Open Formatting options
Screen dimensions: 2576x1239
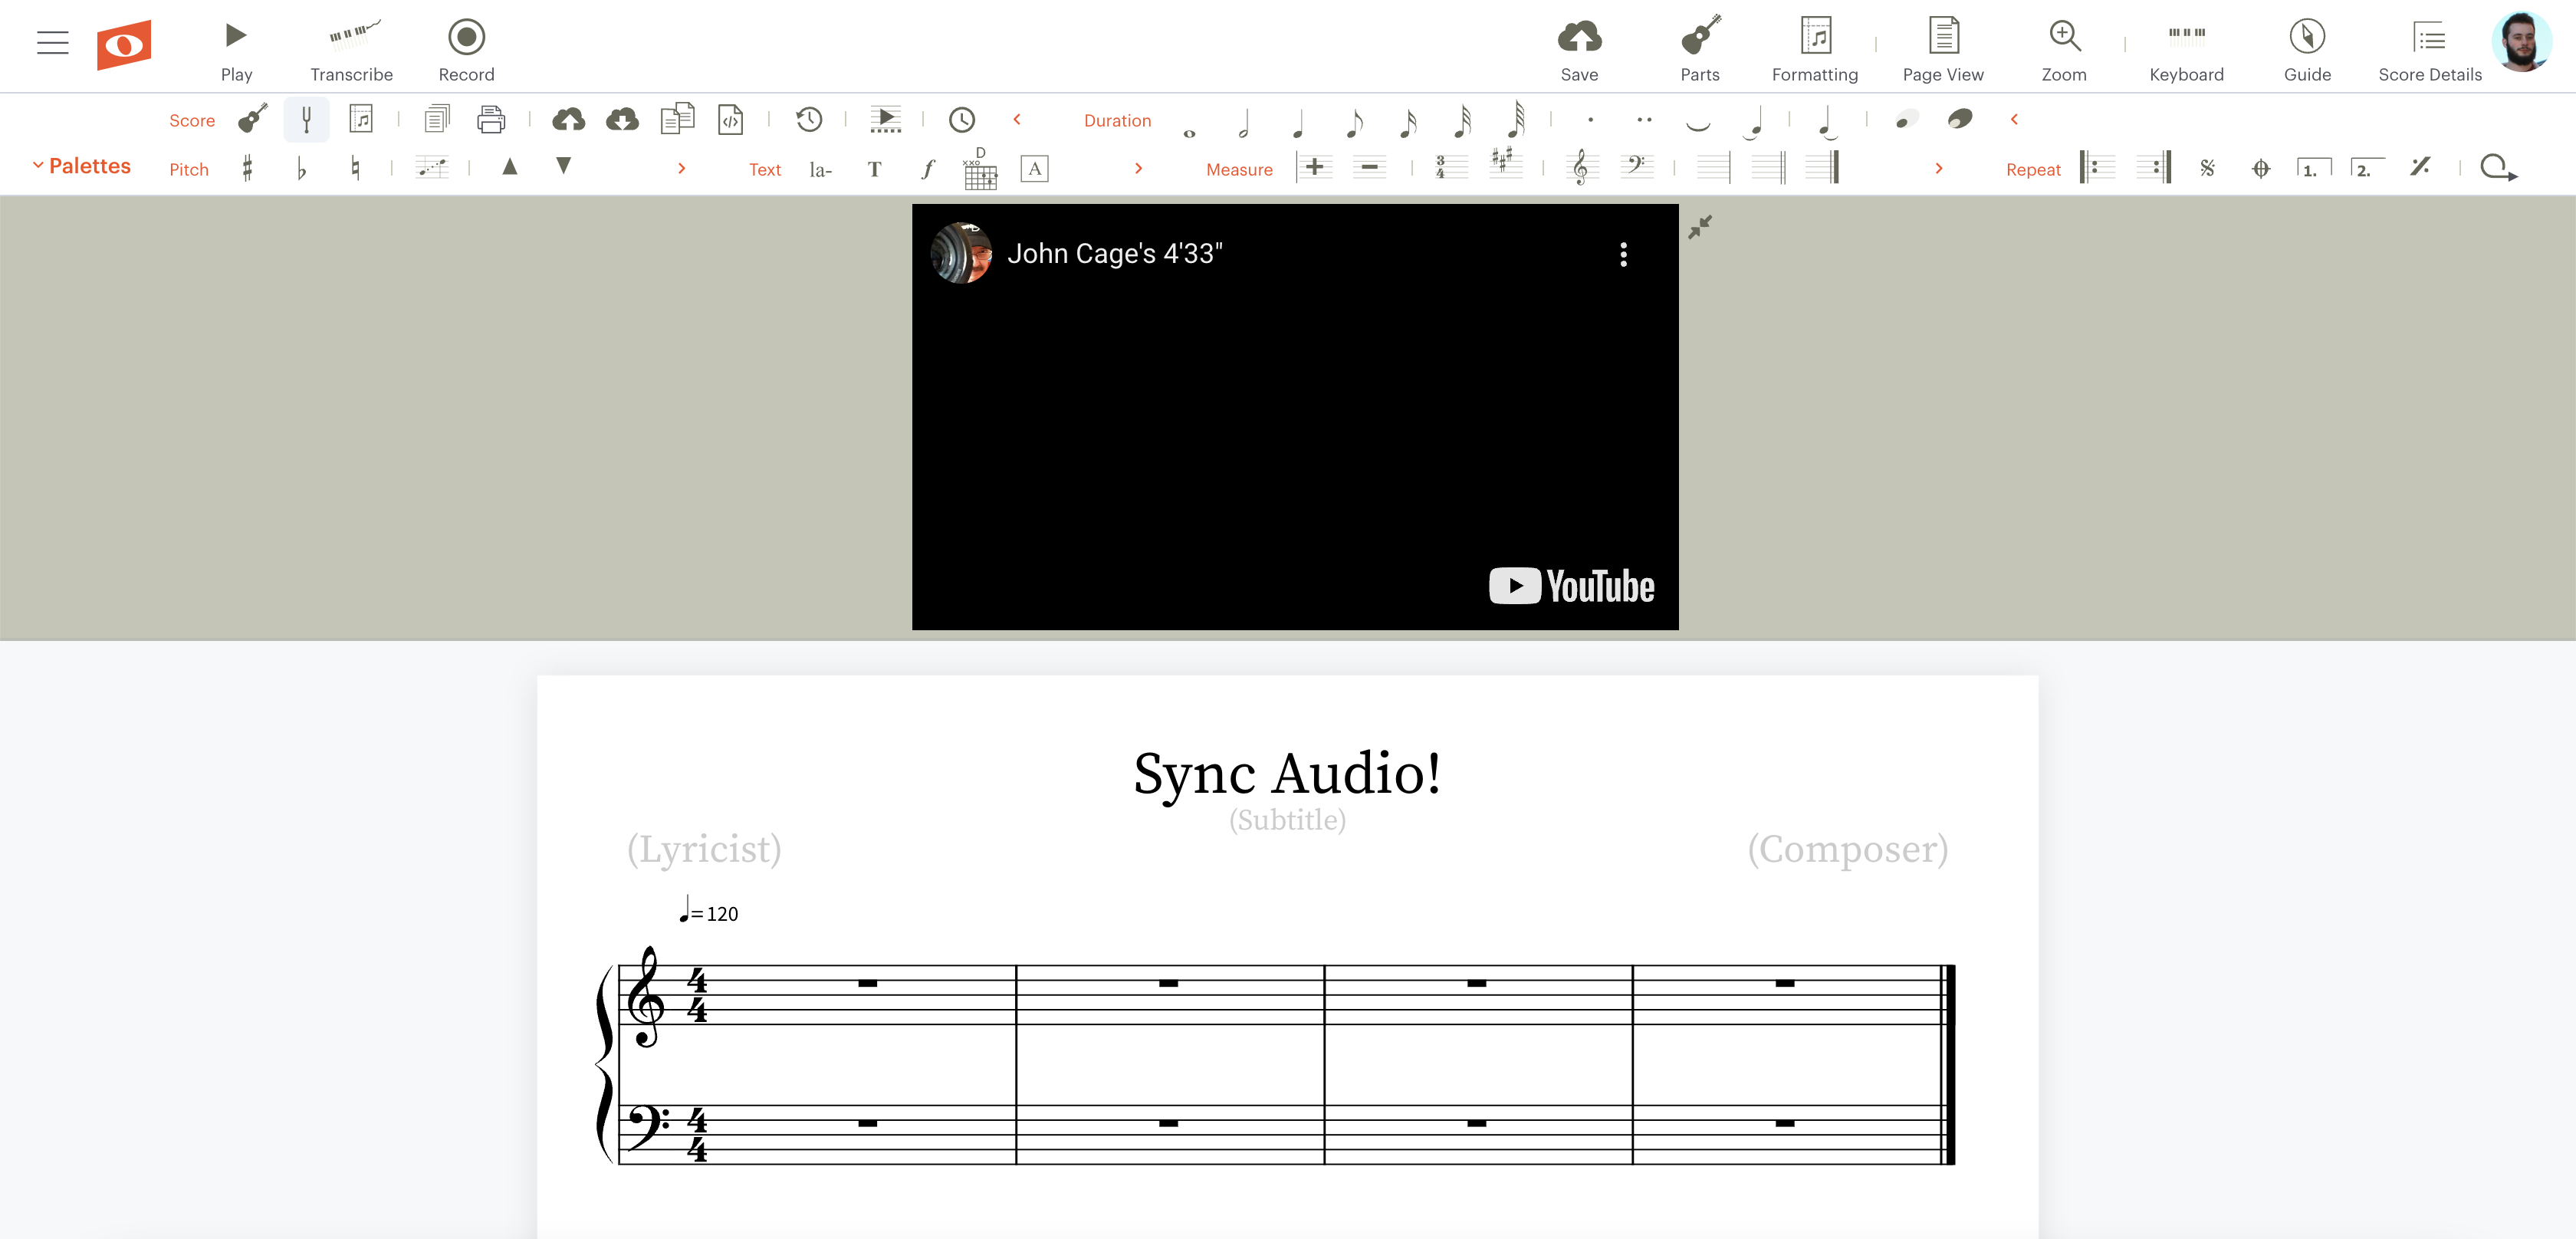[x=1814, y=50]
